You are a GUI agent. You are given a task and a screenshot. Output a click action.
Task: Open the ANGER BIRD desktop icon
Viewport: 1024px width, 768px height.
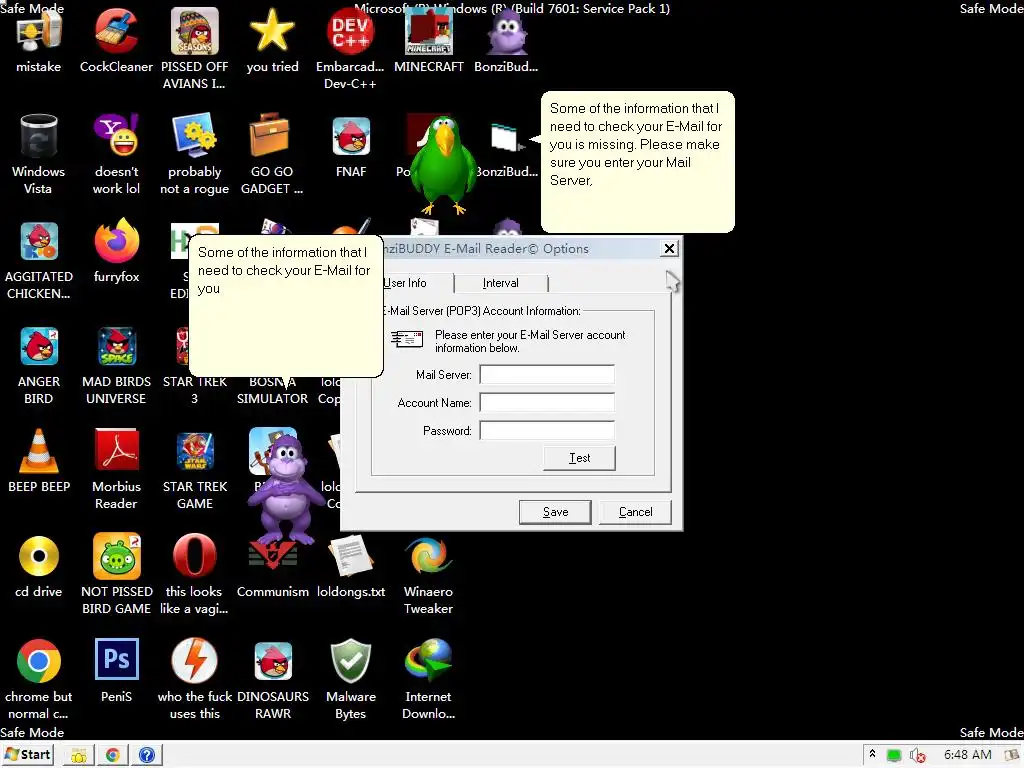tap(39, 346)
